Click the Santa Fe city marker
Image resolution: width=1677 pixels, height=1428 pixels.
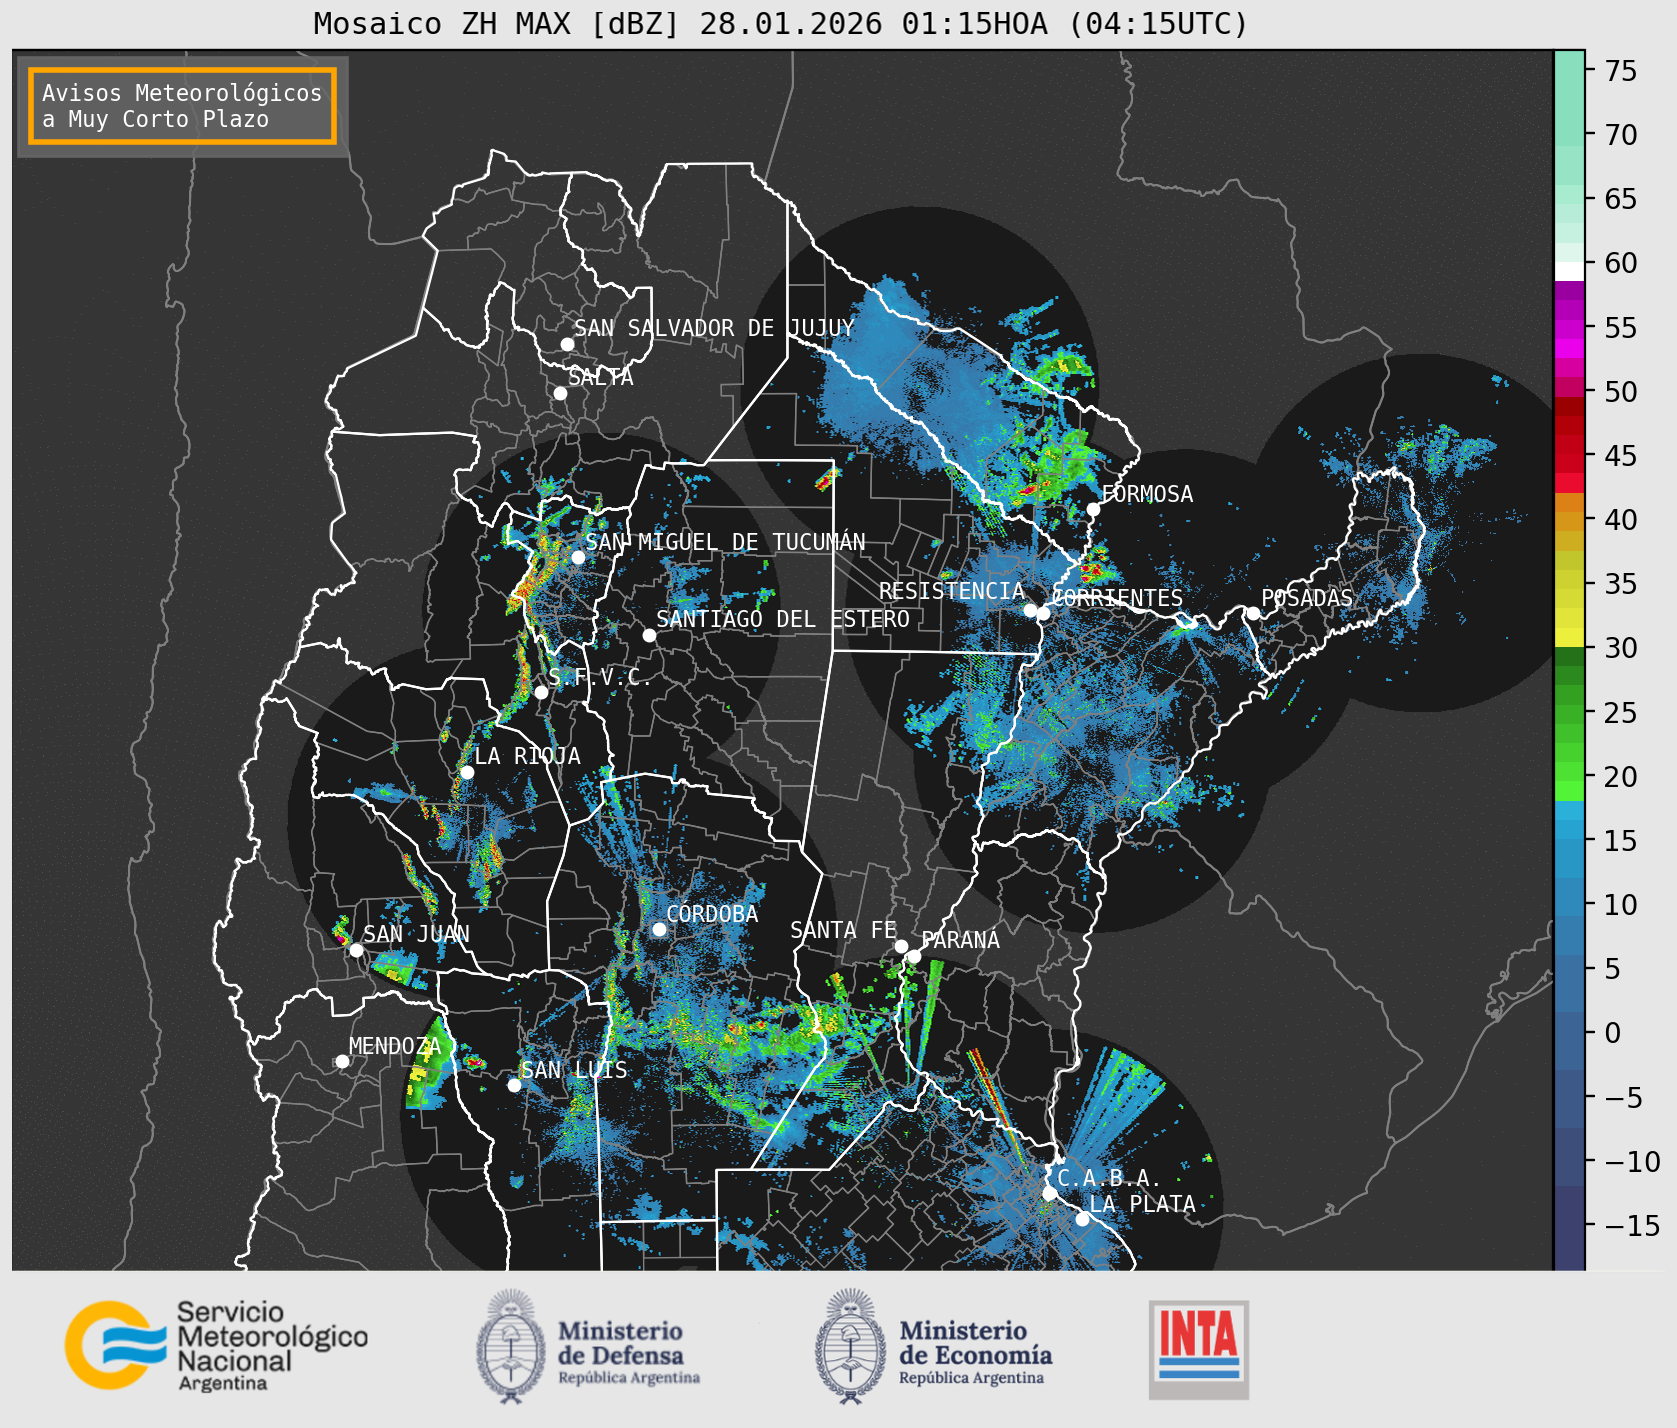[x=900, y=946]
